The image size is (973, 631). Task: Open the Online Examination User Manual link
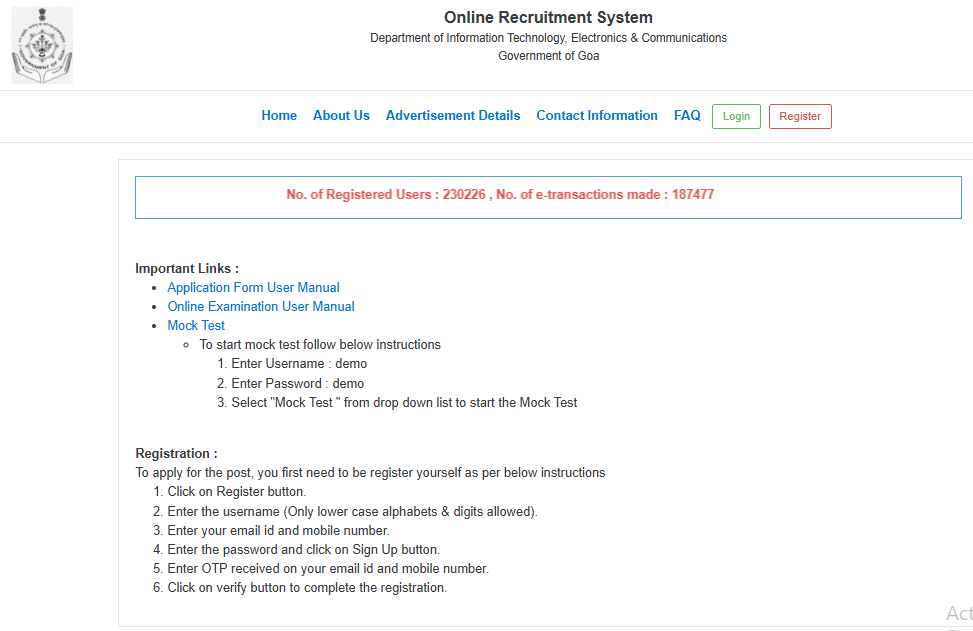tap(261, 307)
